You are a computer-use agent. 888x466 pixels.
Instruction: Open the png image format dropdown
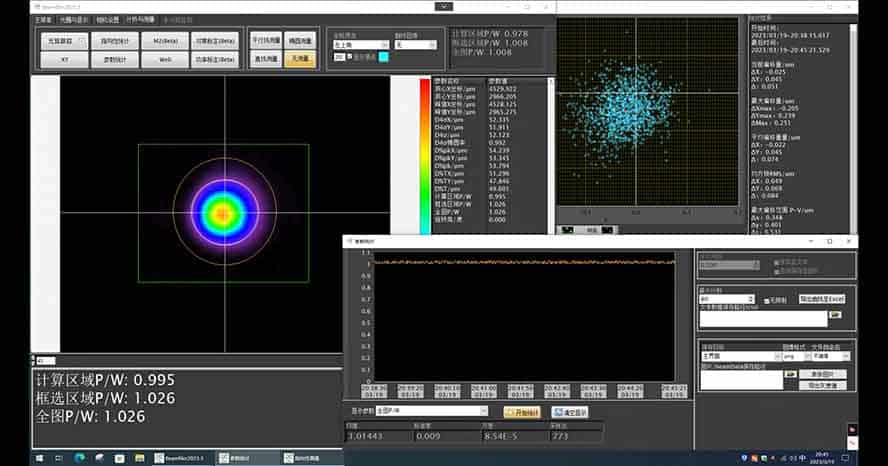pyautogui.click(x=794, y=355)
